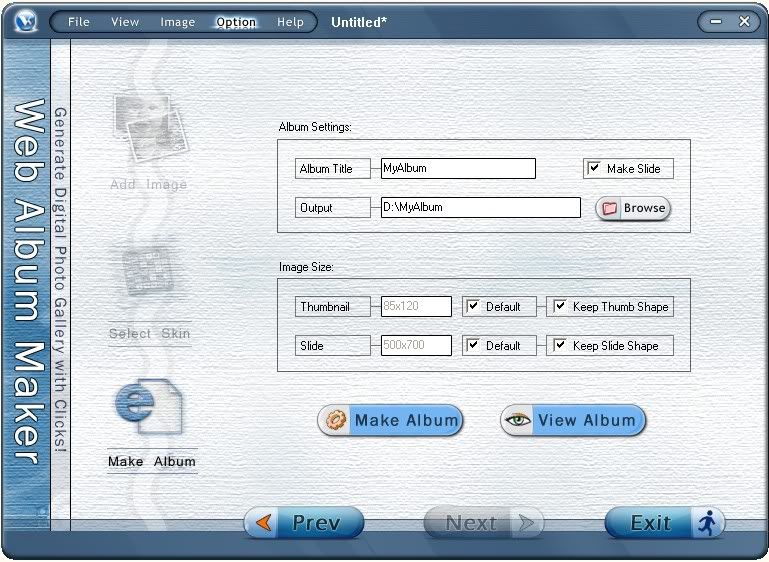Screen dimensions: 769x562
Task: Toggle Keep Thumb Shape checkbox
Action: click(560, 307)
